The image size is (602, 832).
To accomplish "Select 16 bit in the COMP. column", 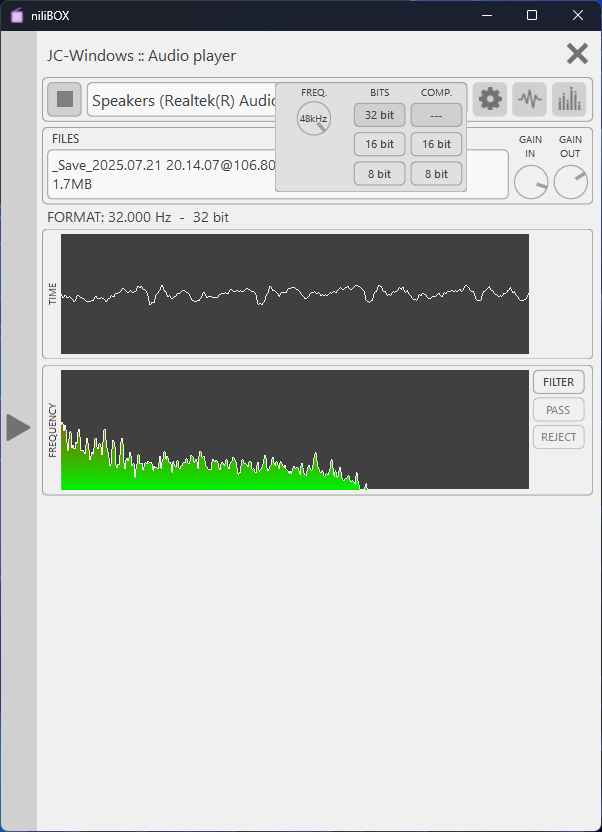I will [x=437, y=144].
